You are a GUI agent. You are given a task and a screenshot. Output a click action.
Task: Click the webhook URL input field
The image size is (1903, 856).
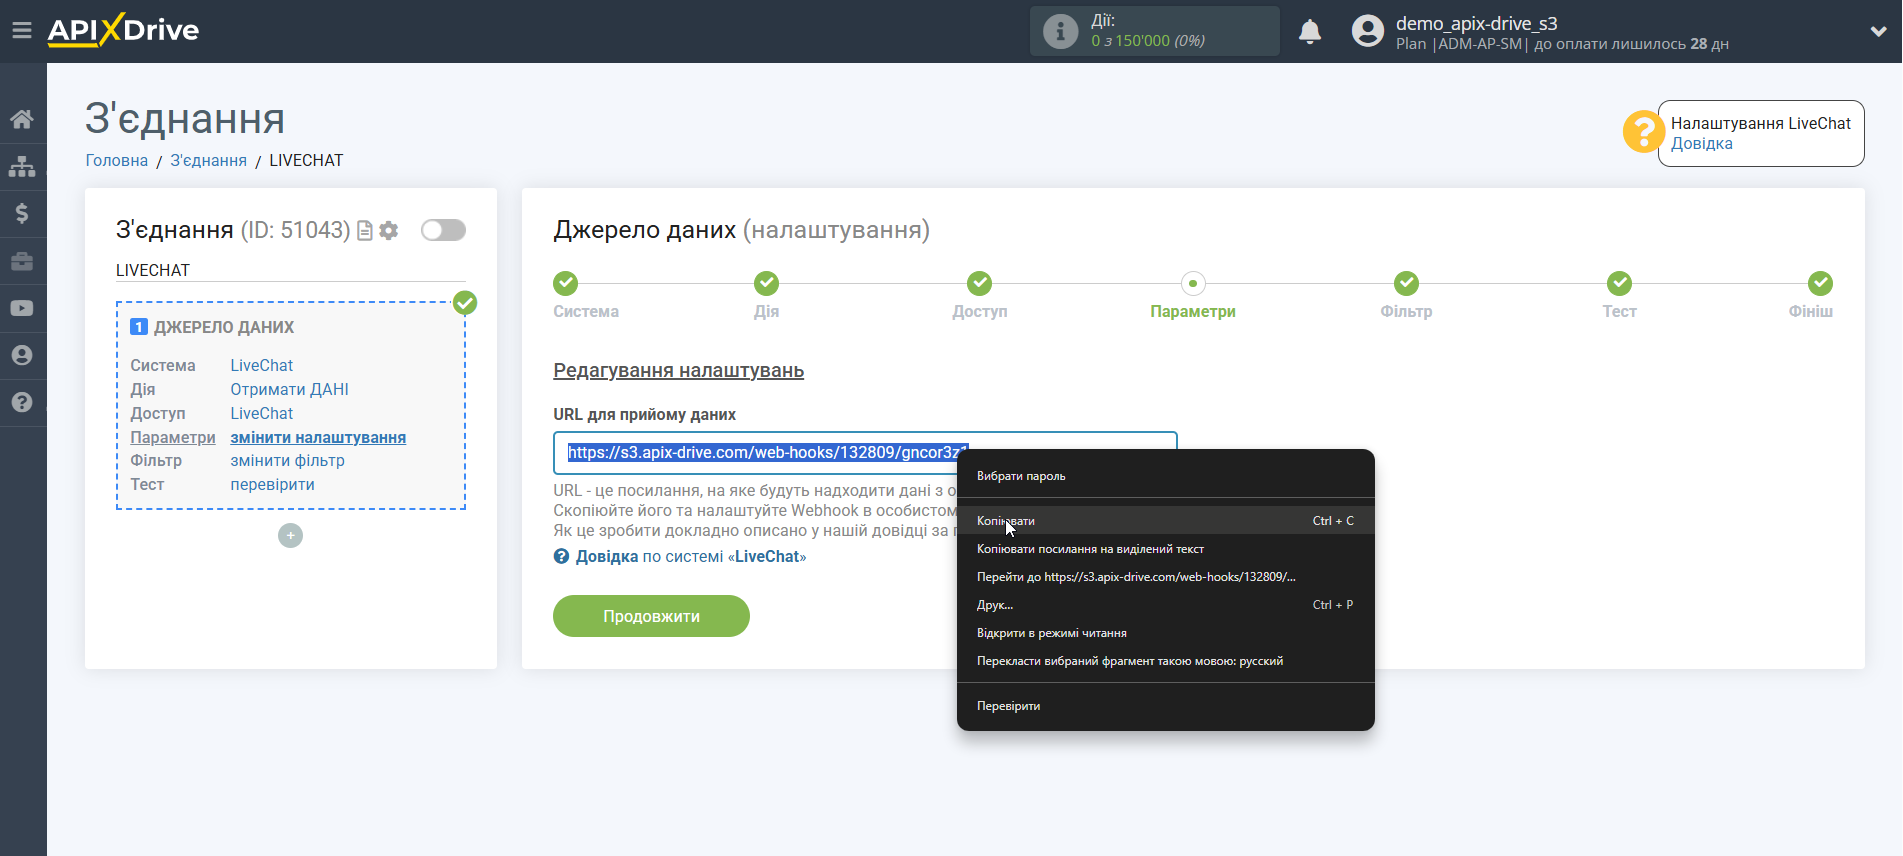pyautogui.click(x=865, y=453)
